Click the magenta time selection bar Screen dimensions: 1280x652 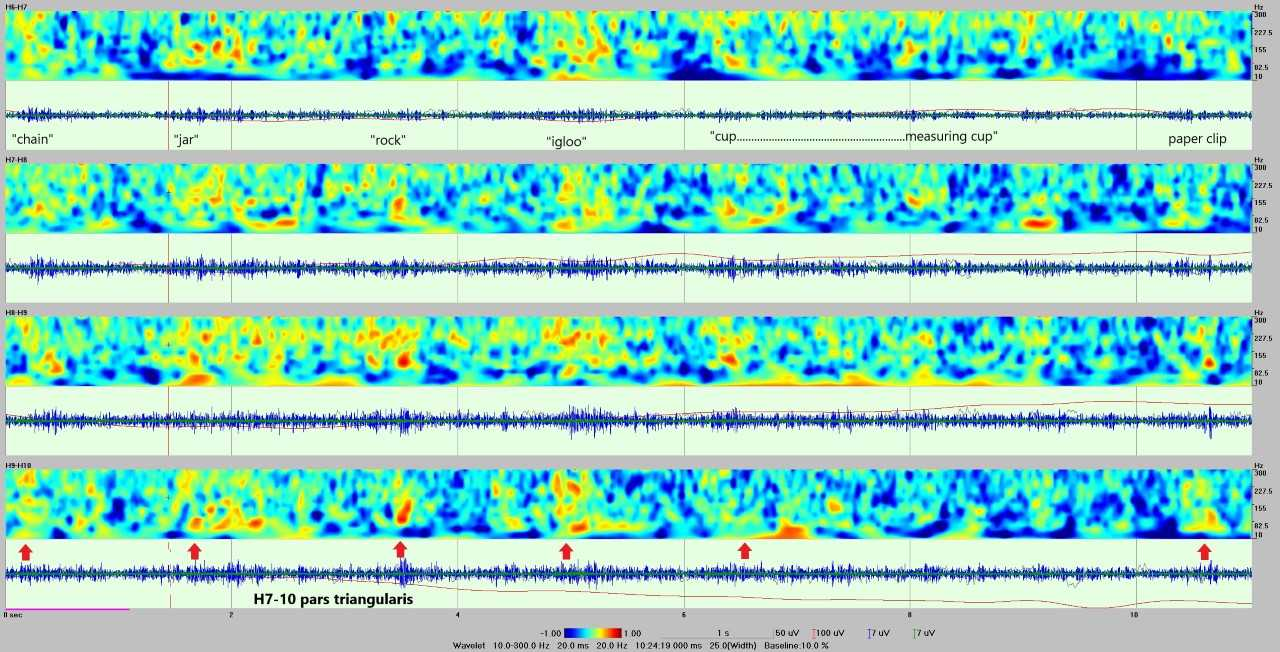tap(67, 609)
